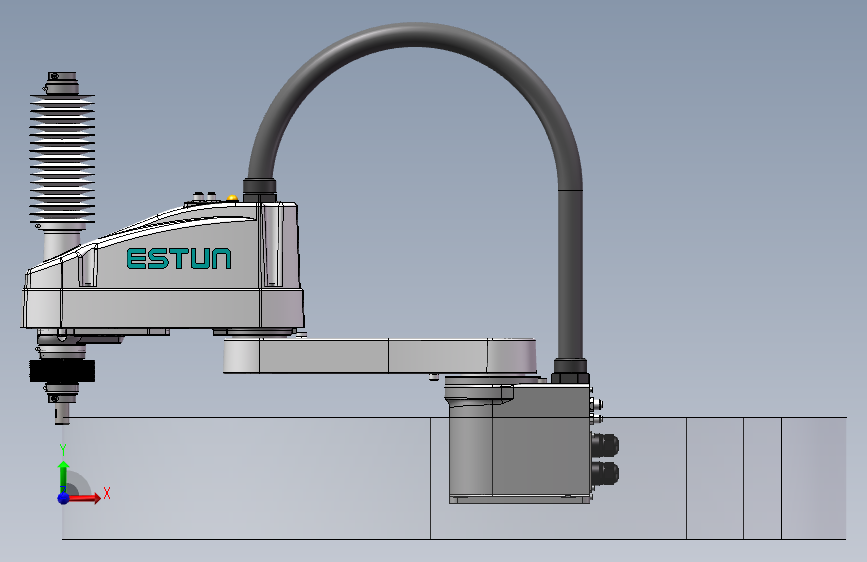
Task: Click the yellow indicator lamp on the arm top
Action: point(232,197)
